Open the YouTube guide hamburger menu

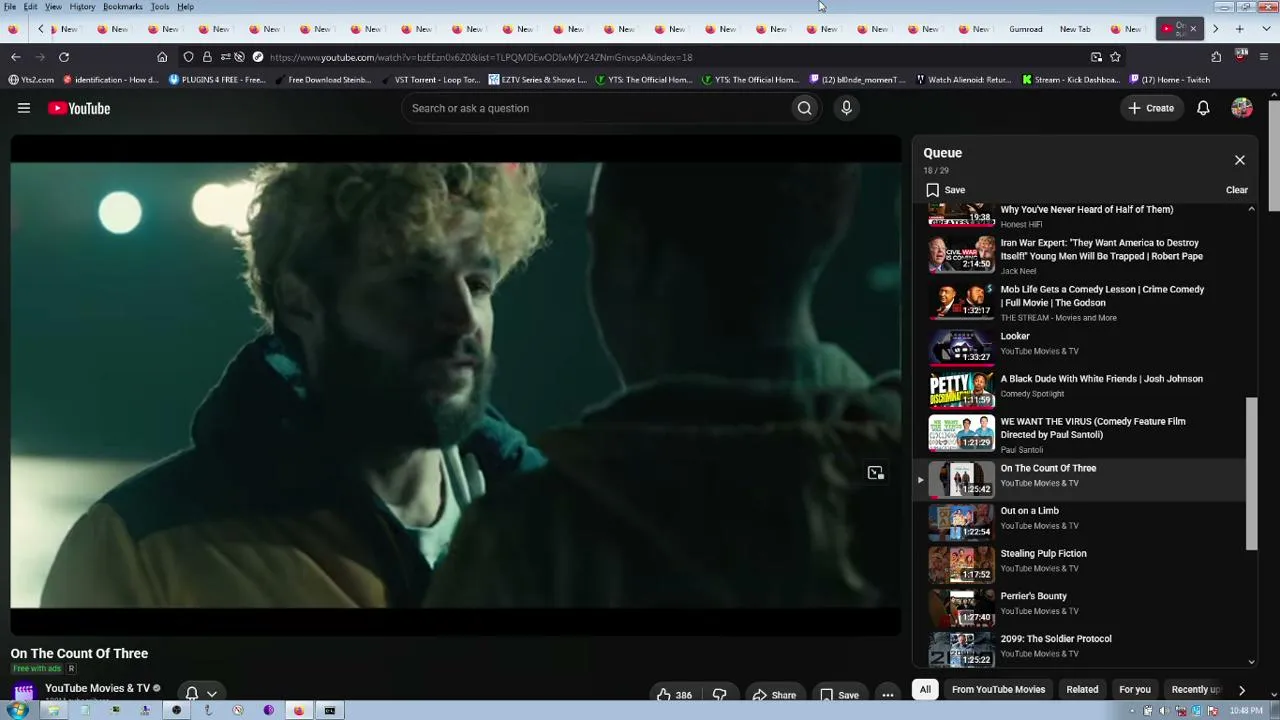(x=24, y=108)
